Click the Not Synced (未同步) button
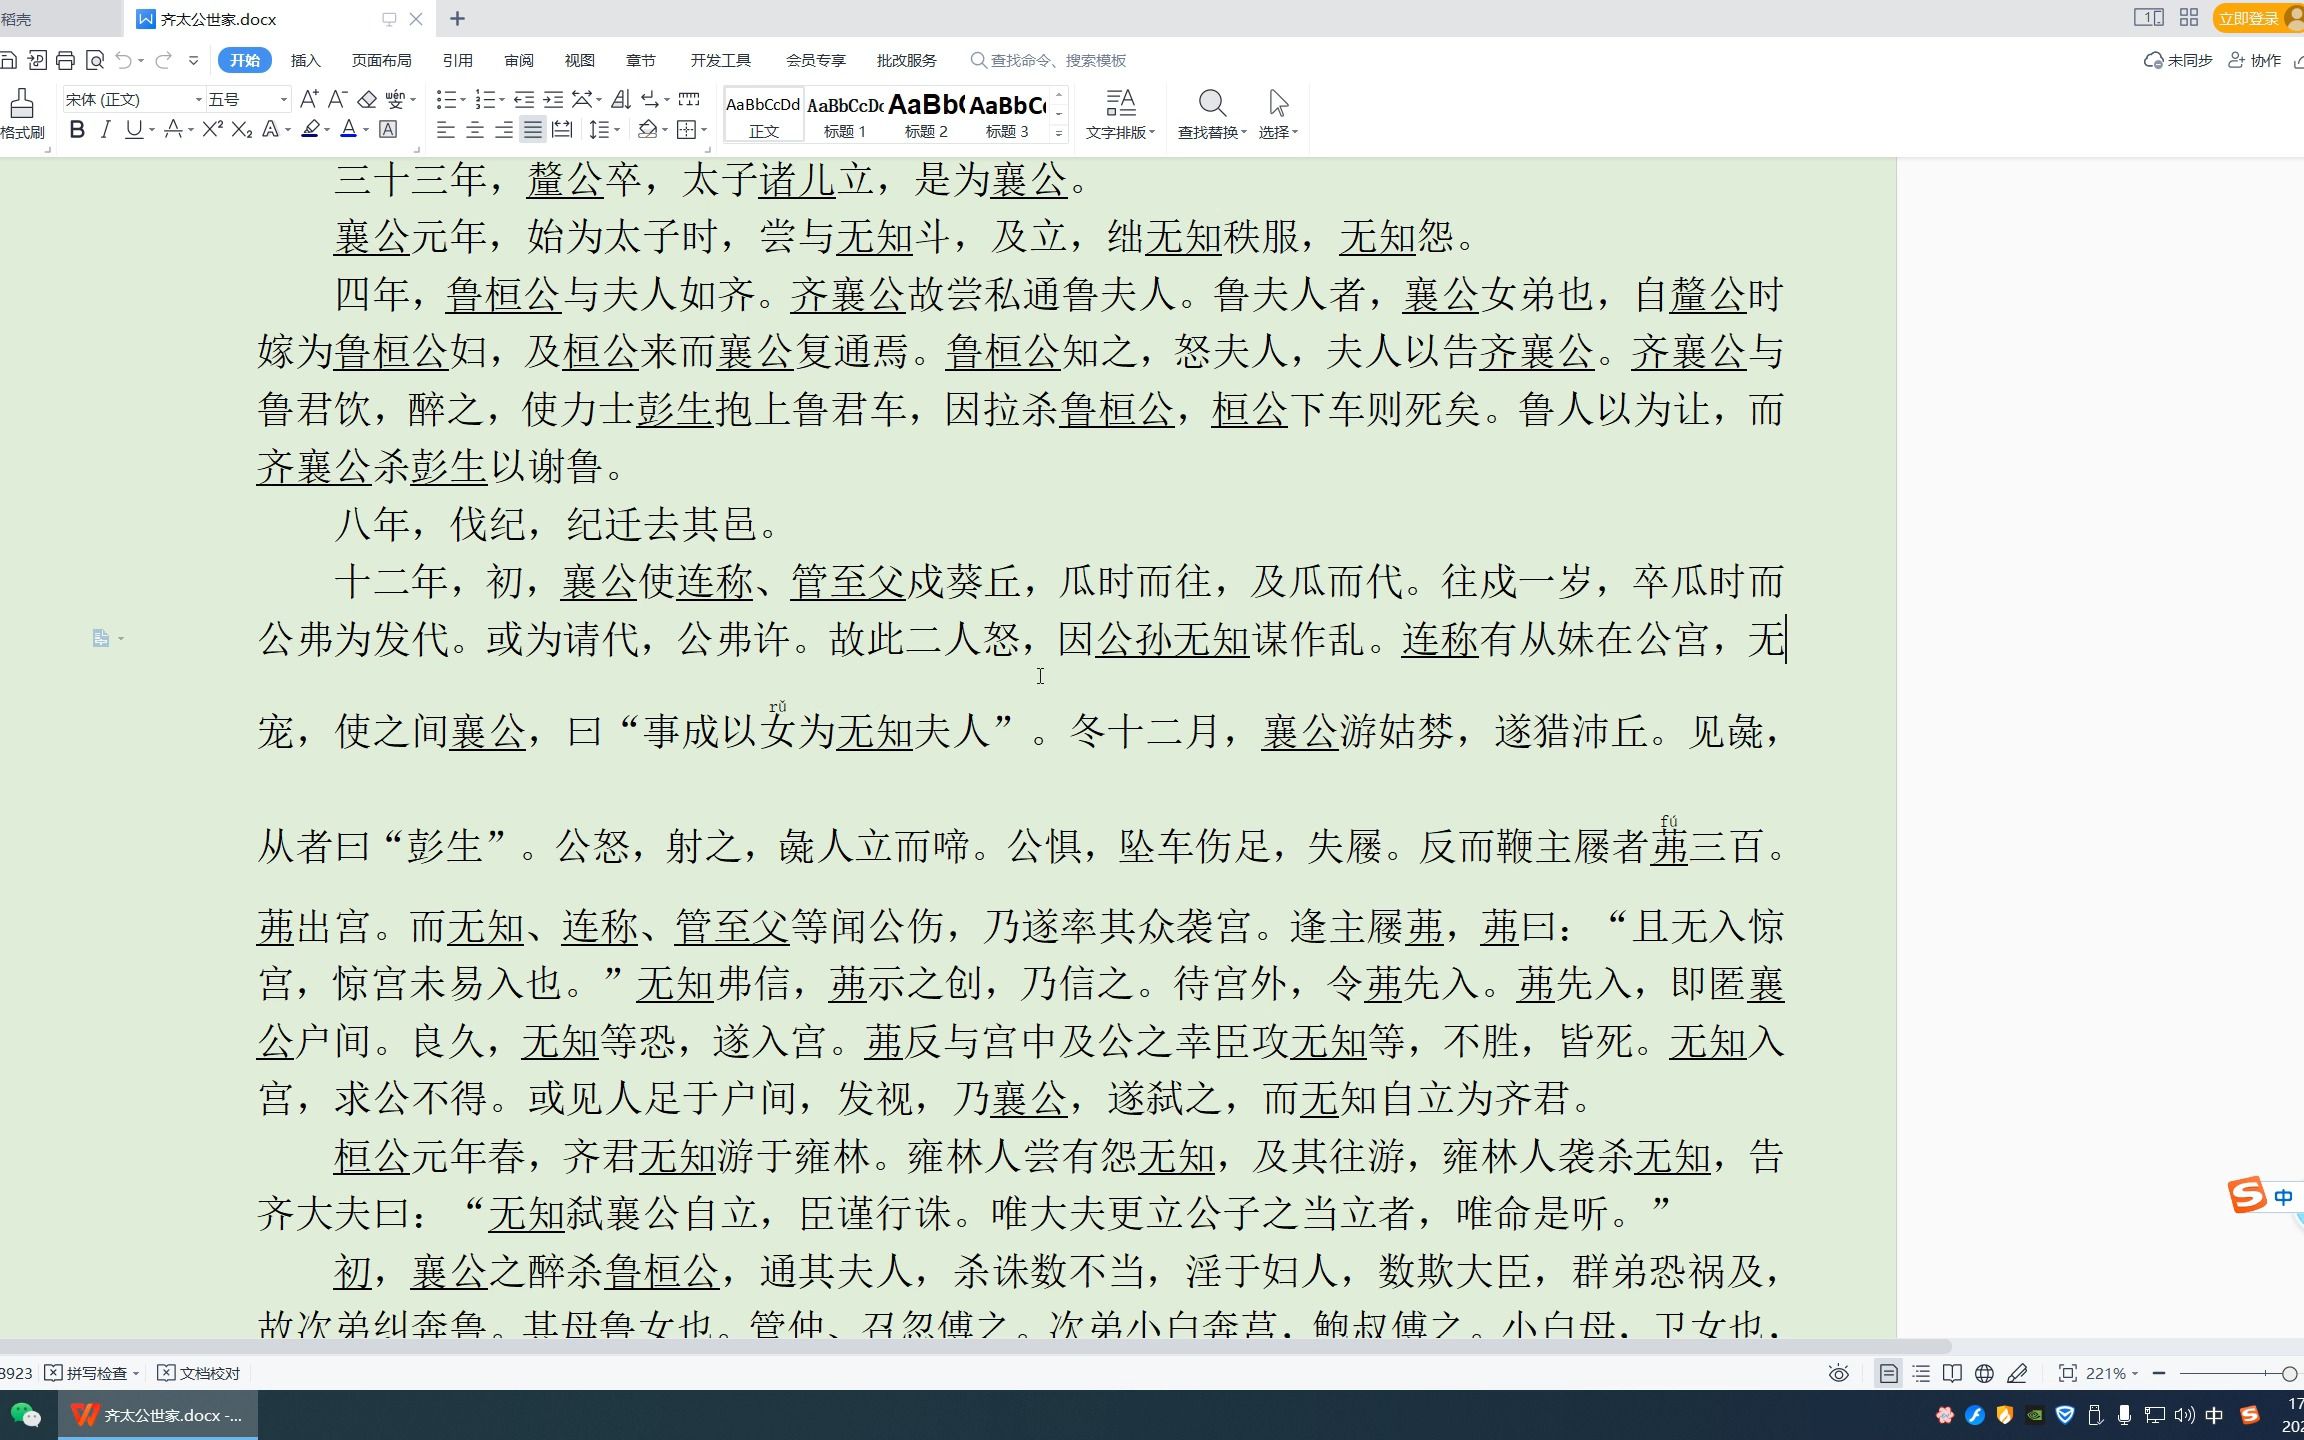2304x1440 pixels. (x=2178, y=60)
